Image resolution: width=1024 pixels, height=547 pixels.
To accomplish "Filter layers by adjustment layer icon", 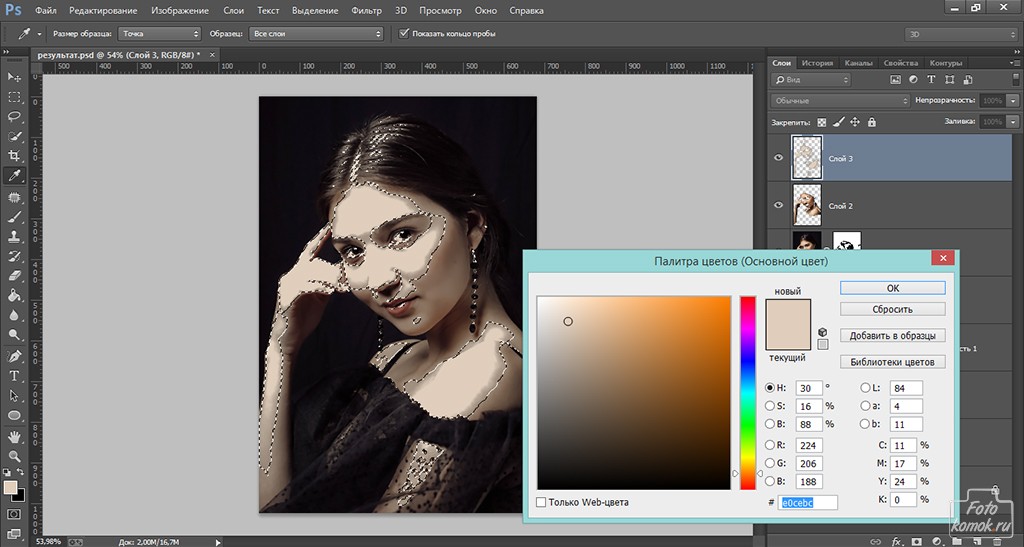I will pyautogui.click(x=913, y=80).
